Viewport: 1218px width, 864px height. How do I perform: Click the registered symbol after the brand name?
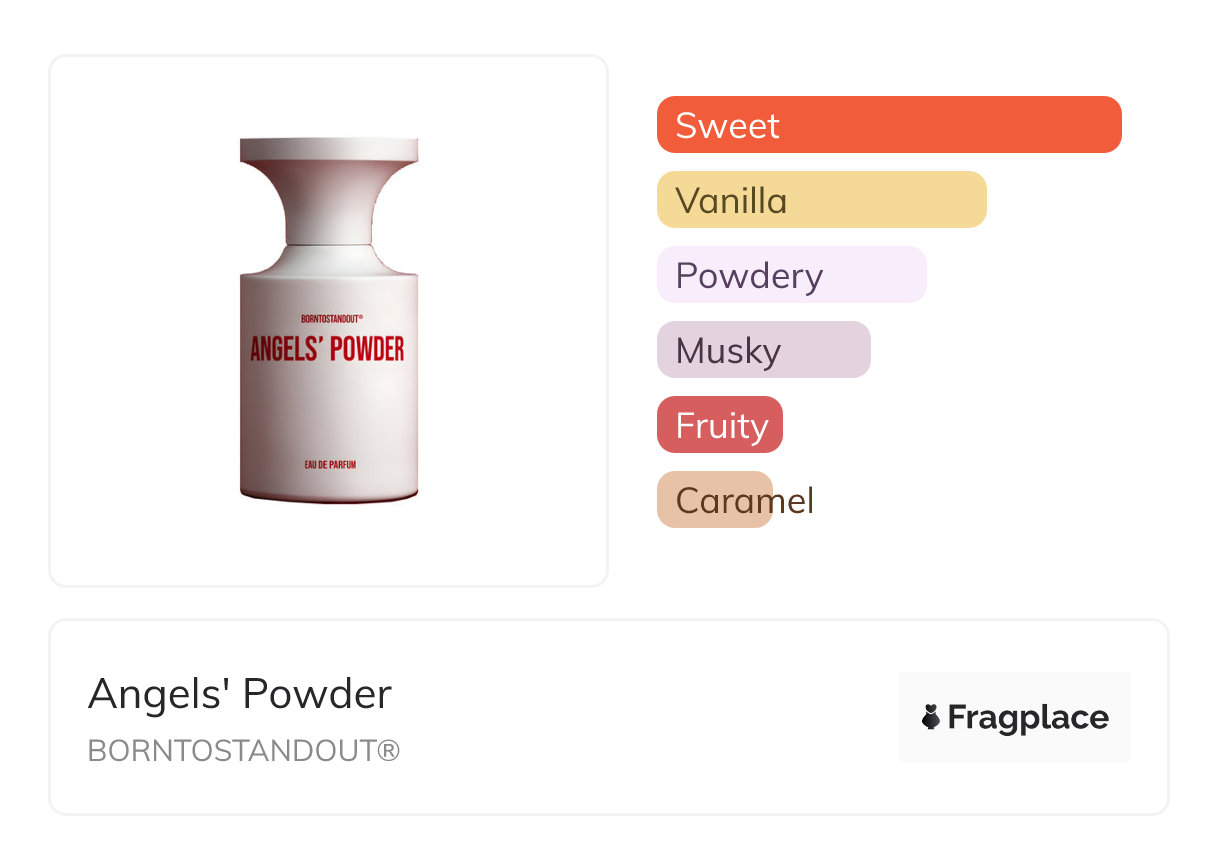388,751
